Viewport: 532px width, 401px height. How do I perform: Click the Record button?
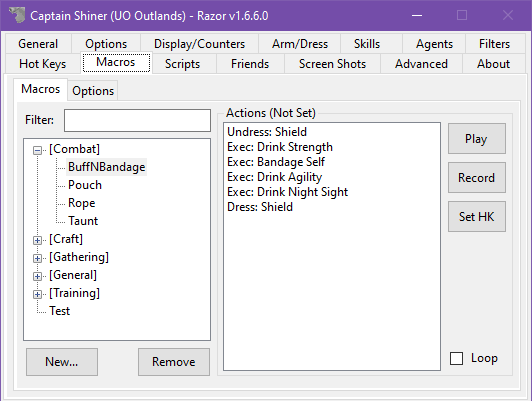coord(476,178)
